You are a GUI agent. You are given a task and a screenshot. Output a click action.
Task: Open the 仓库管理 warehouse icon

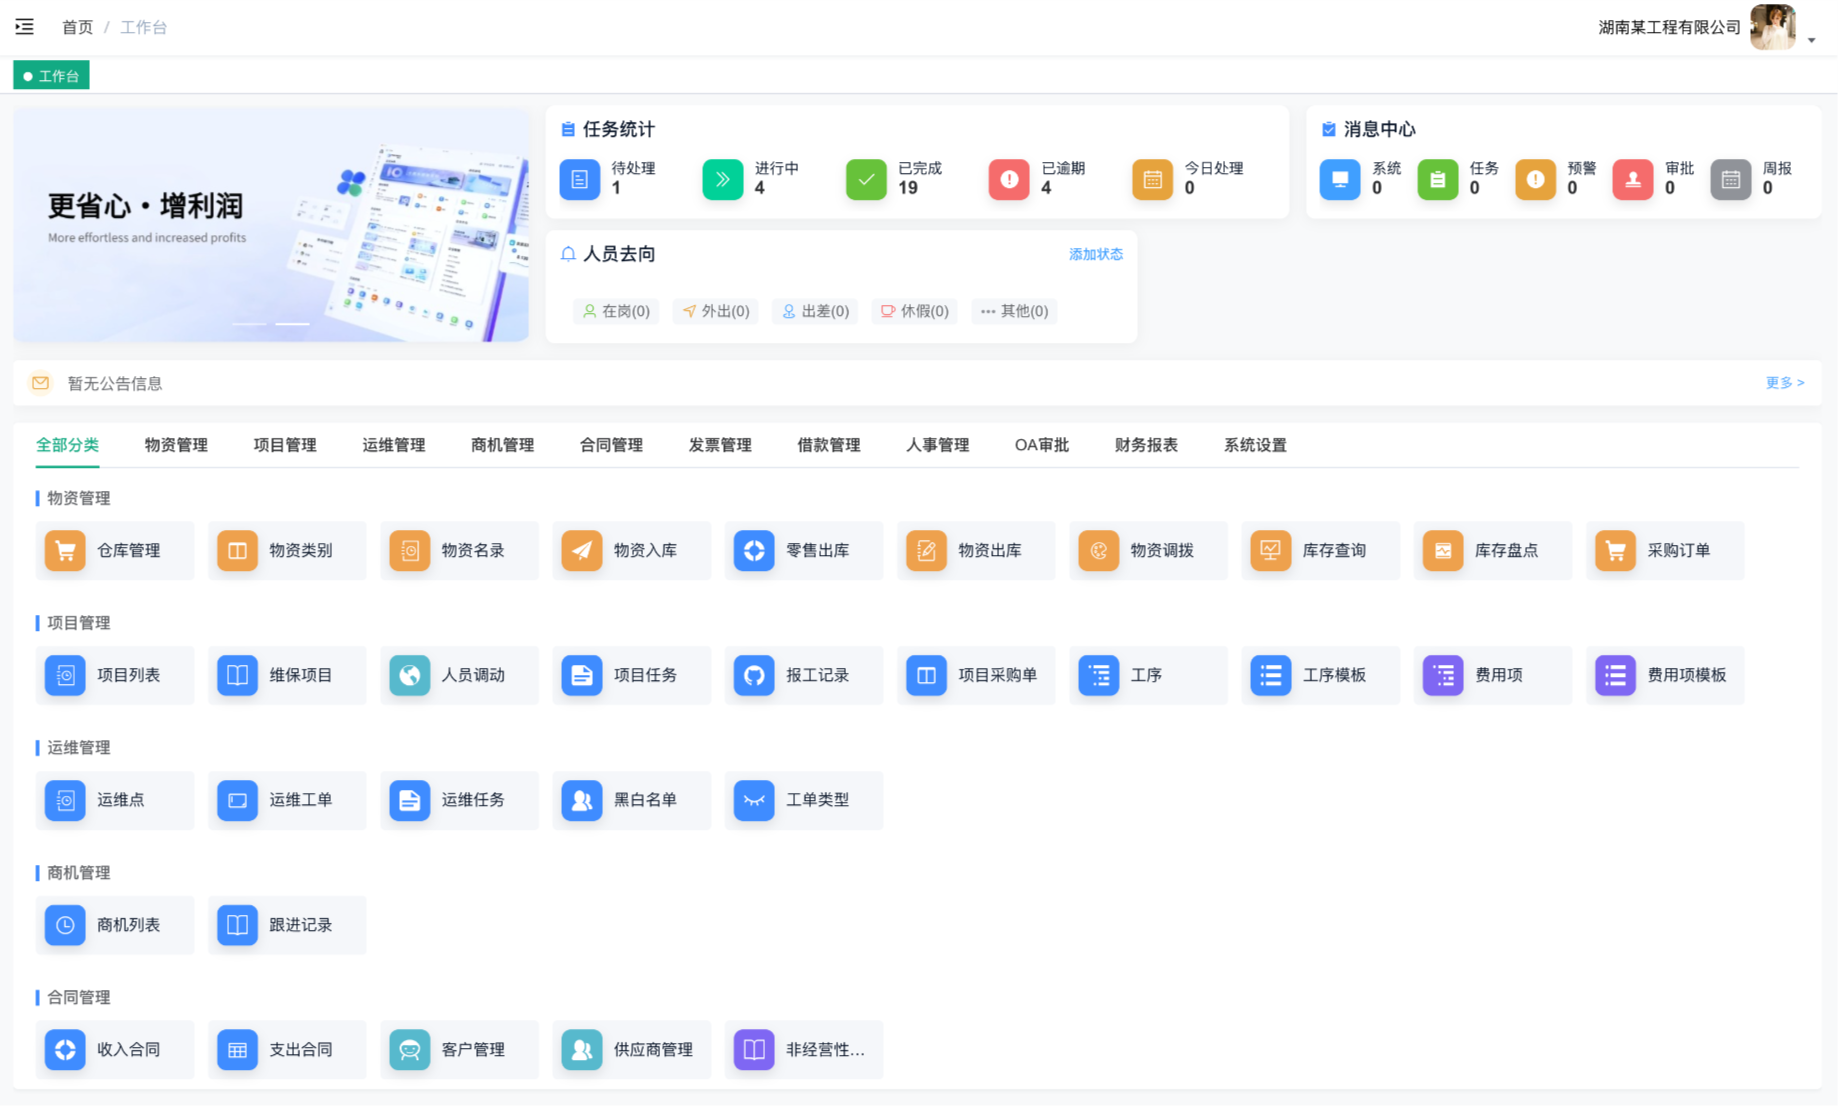coord(65,550)
